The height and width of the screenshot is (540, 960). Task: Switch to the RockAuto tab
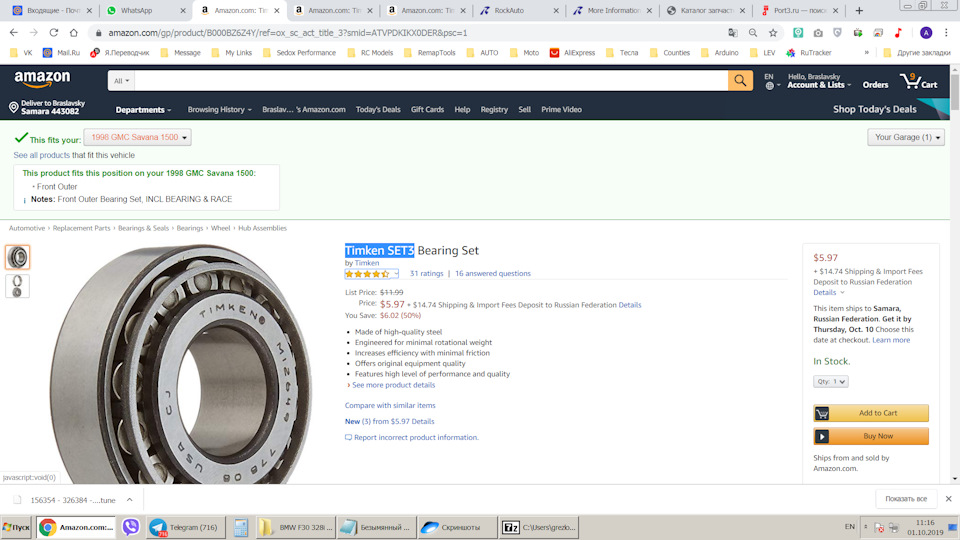(x=517, y=10)
